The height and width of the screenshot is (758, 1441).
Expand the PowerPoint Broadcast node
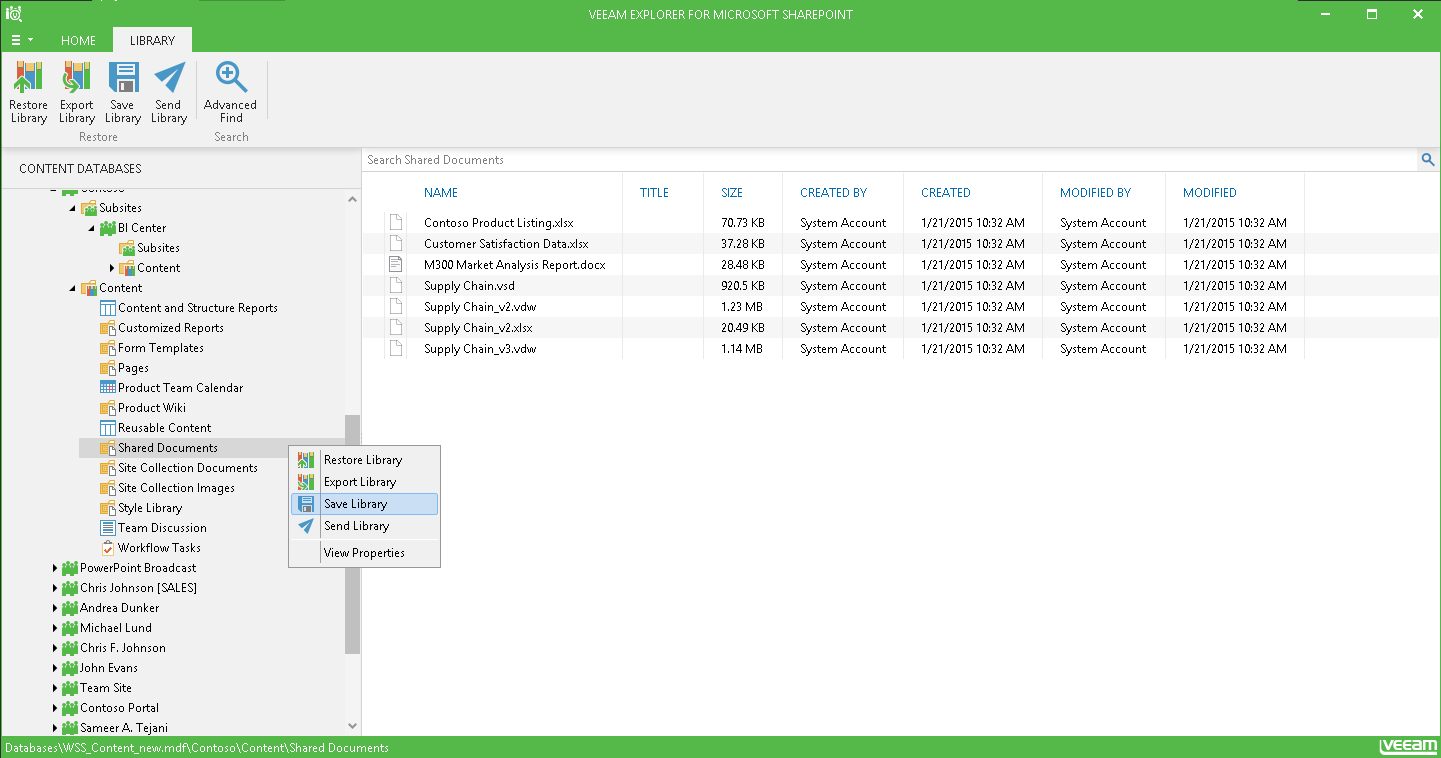(54, 568)
